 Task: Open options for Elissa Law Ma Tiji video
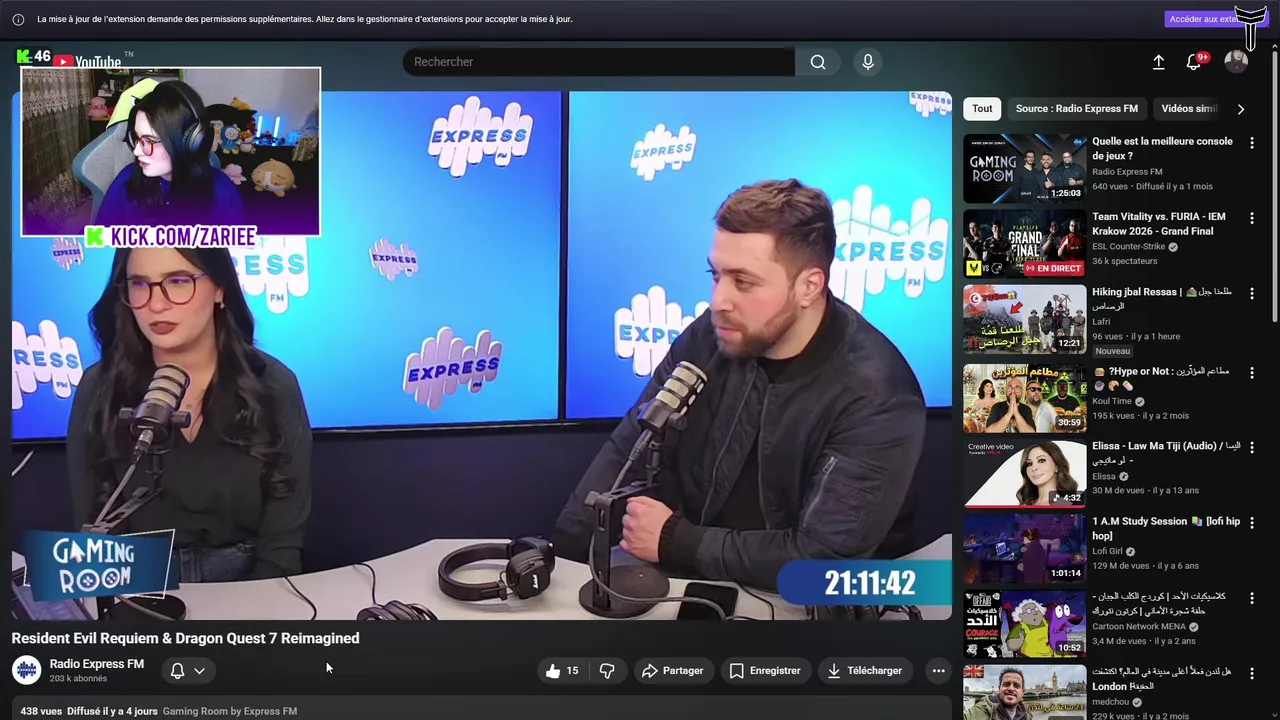pos(1251,448)
